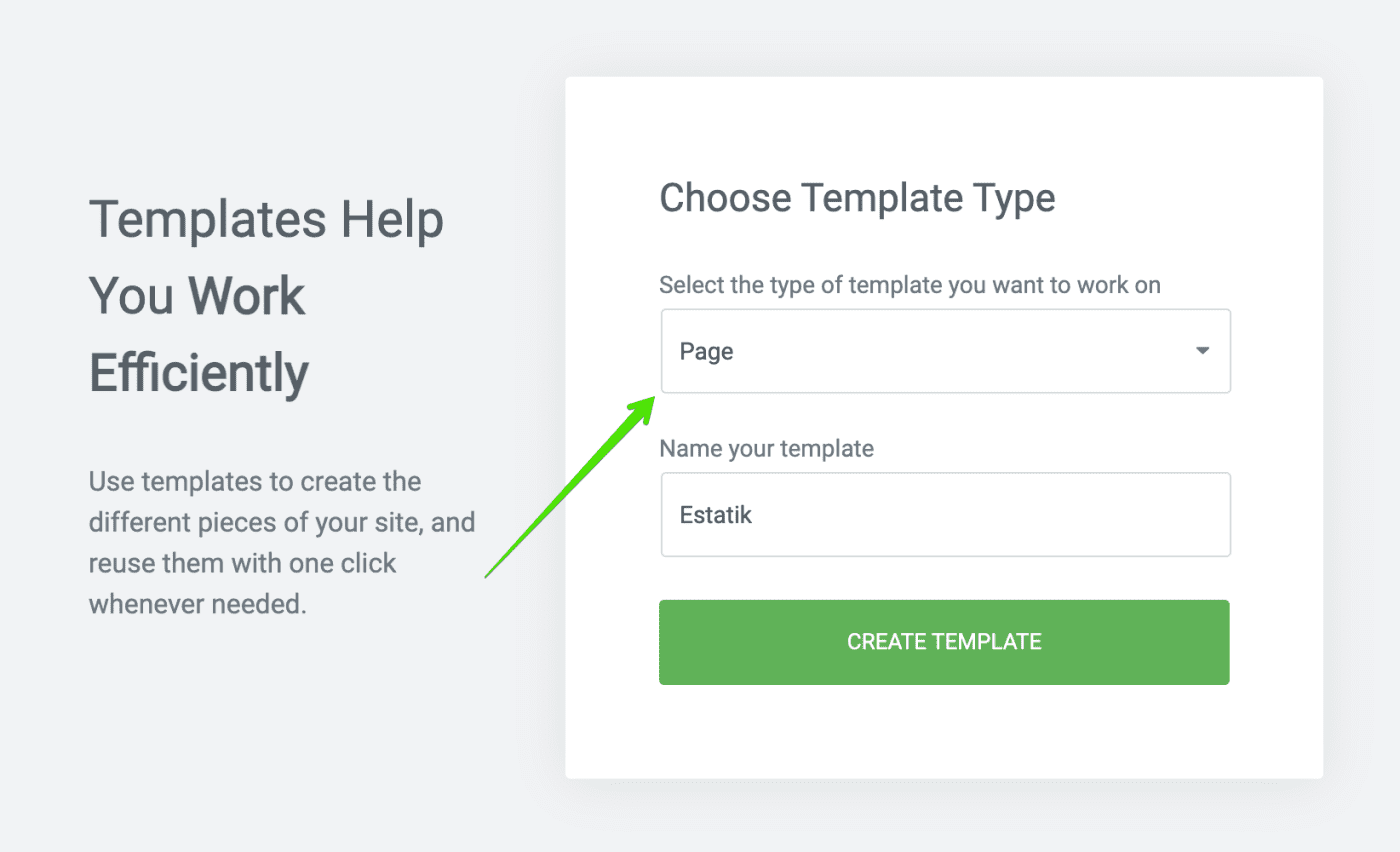Viewport: 1400px width, 852px height.
Task: Click 'reuse them with one click' text line
Action: [242, 564]
